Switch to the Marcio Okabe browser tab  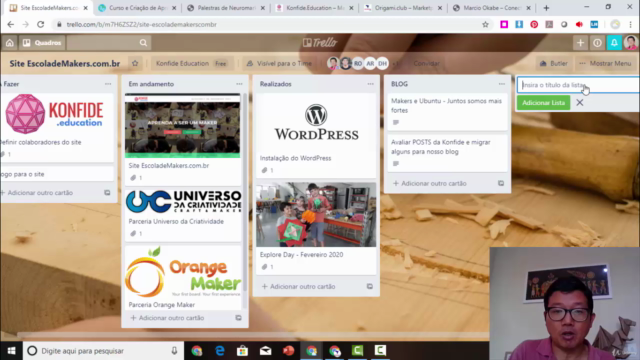pos(491,8)
